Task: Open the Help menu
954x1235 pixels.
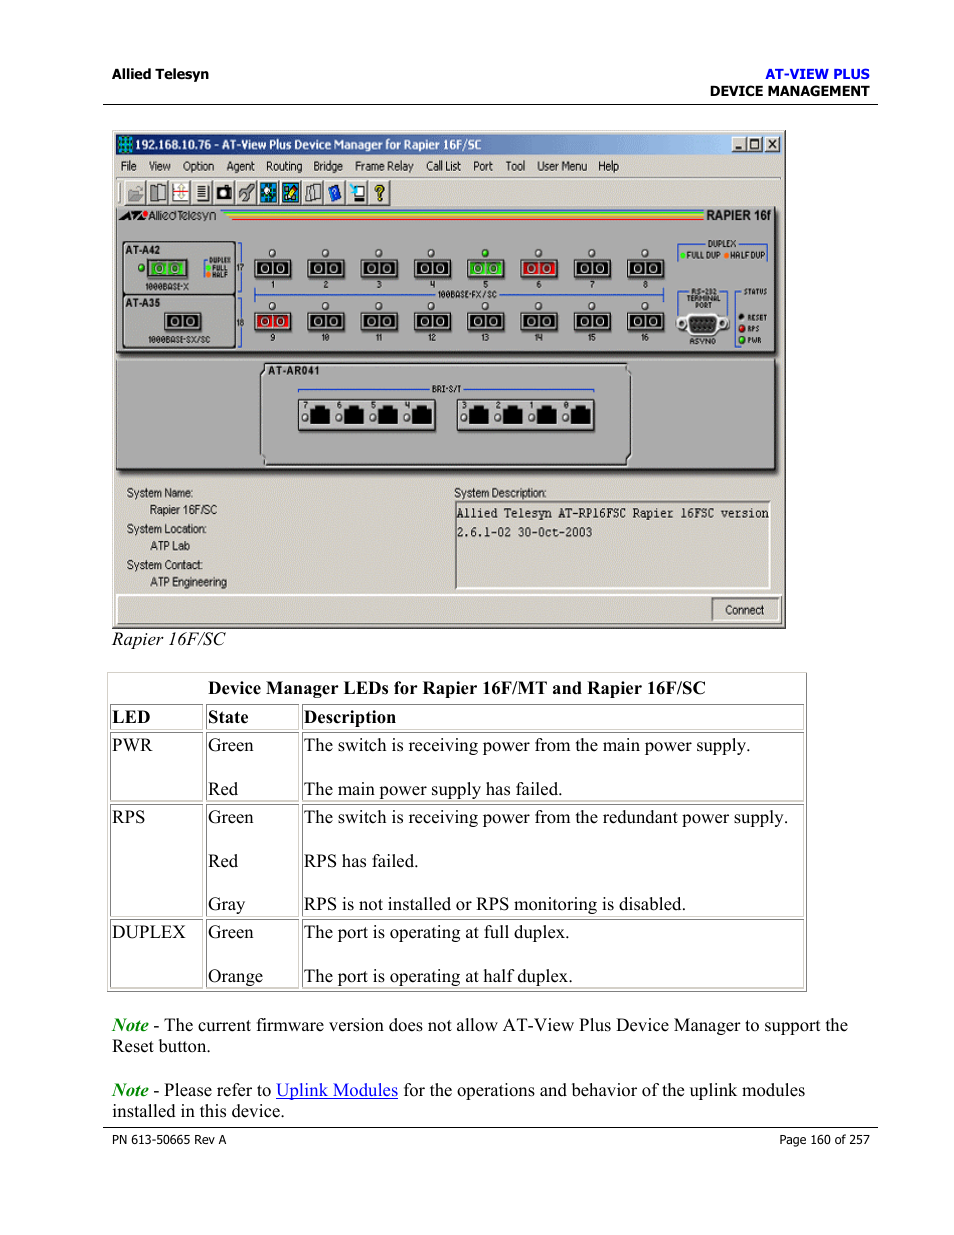Action: click(609, 166)
